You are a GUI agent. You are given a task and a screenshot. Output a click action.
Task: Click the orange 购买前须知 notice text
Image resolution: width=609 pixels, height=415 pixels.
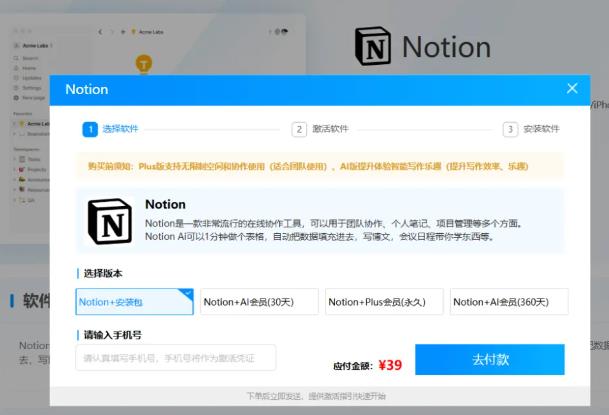coord(308,167)
